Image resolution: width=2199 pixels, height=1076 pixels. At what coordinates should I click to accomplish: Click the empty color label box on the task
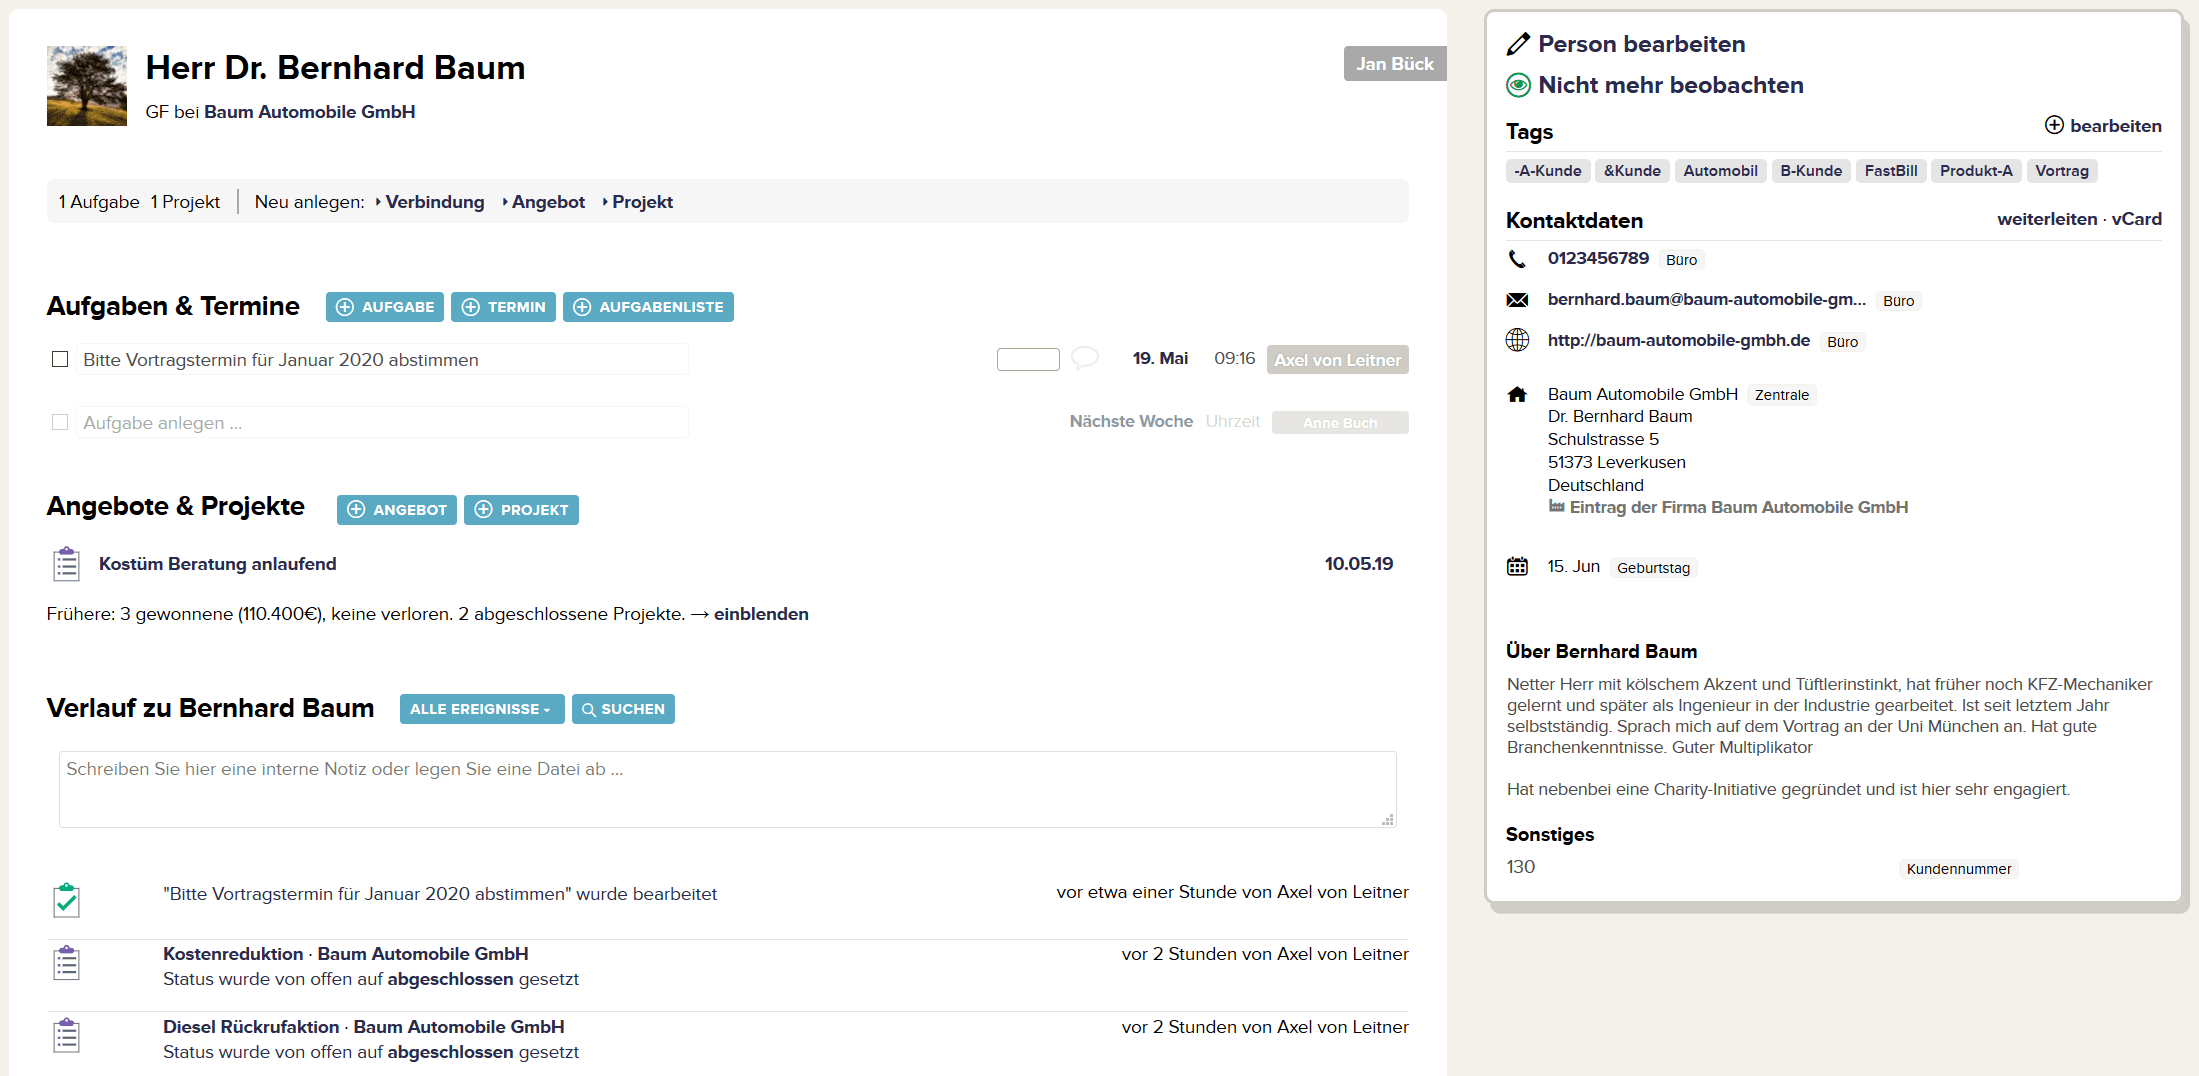(1028, 359)
